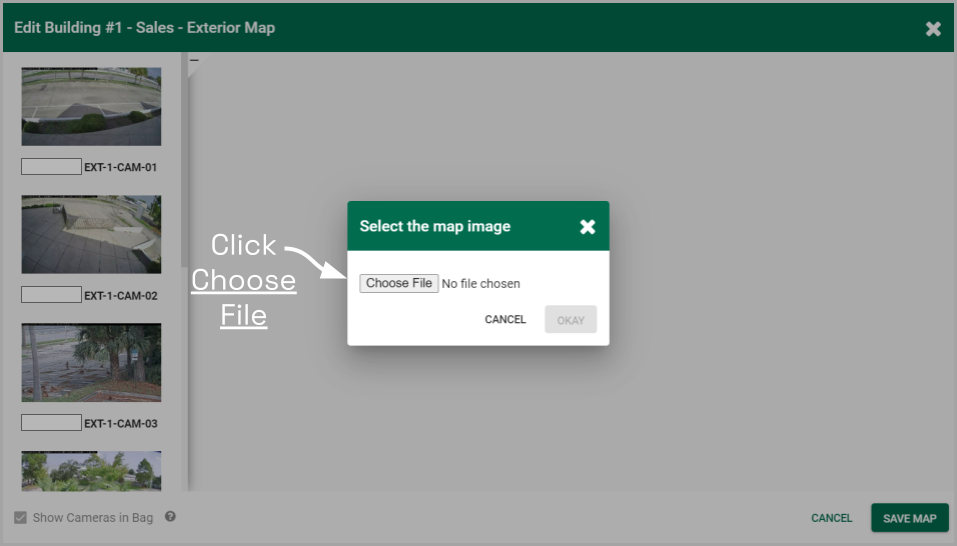Click the box beside EXT-1-CAM-03 label
Screen dimensions: 957x546
point(51,422)
